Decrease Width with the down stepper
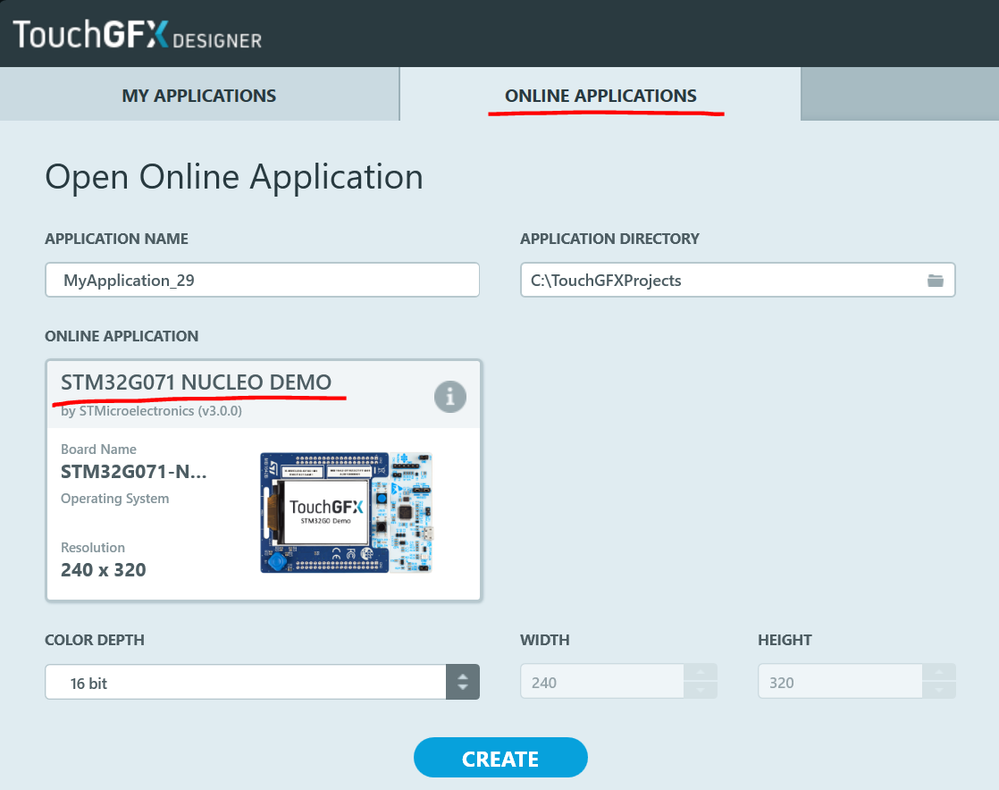999x790 pixels. (x=700, y=690)
